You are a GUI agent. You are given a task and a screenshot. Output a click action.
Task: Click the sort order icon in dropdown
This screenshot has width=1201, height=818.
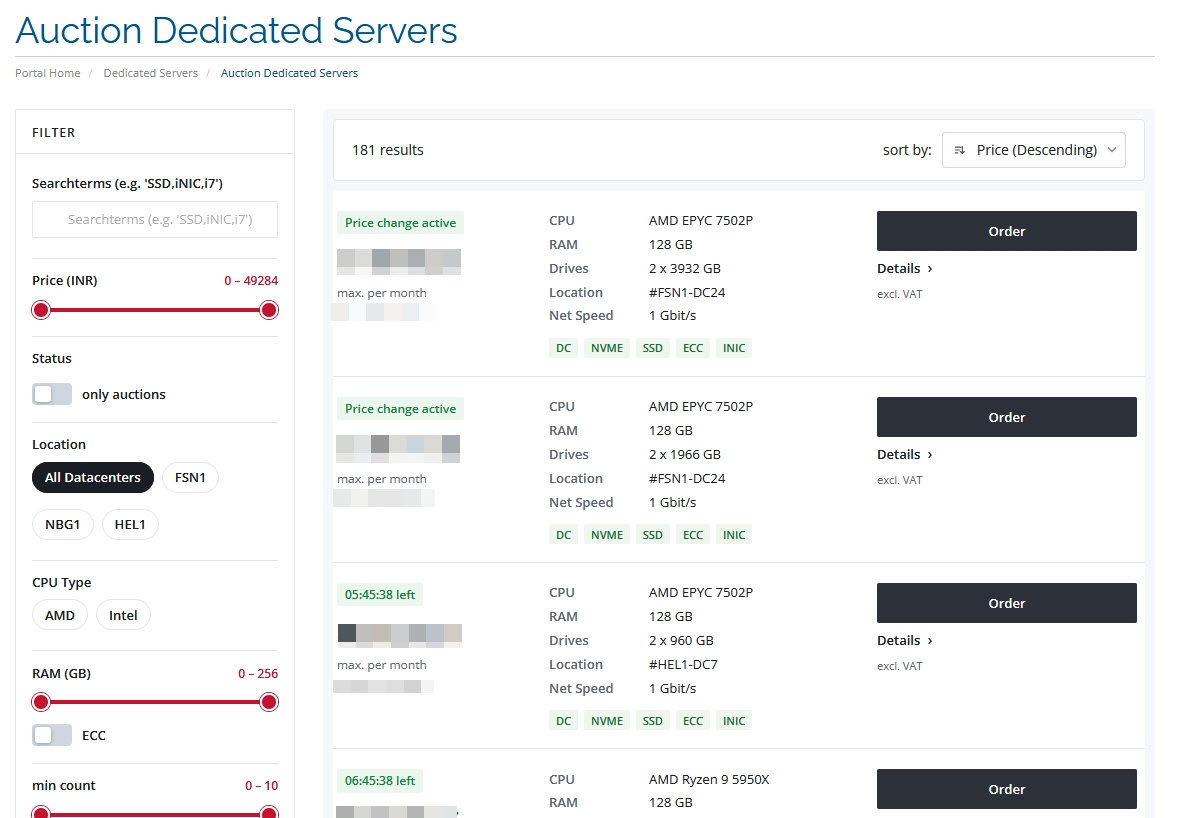pyautogui.click(x=959, y=150)
